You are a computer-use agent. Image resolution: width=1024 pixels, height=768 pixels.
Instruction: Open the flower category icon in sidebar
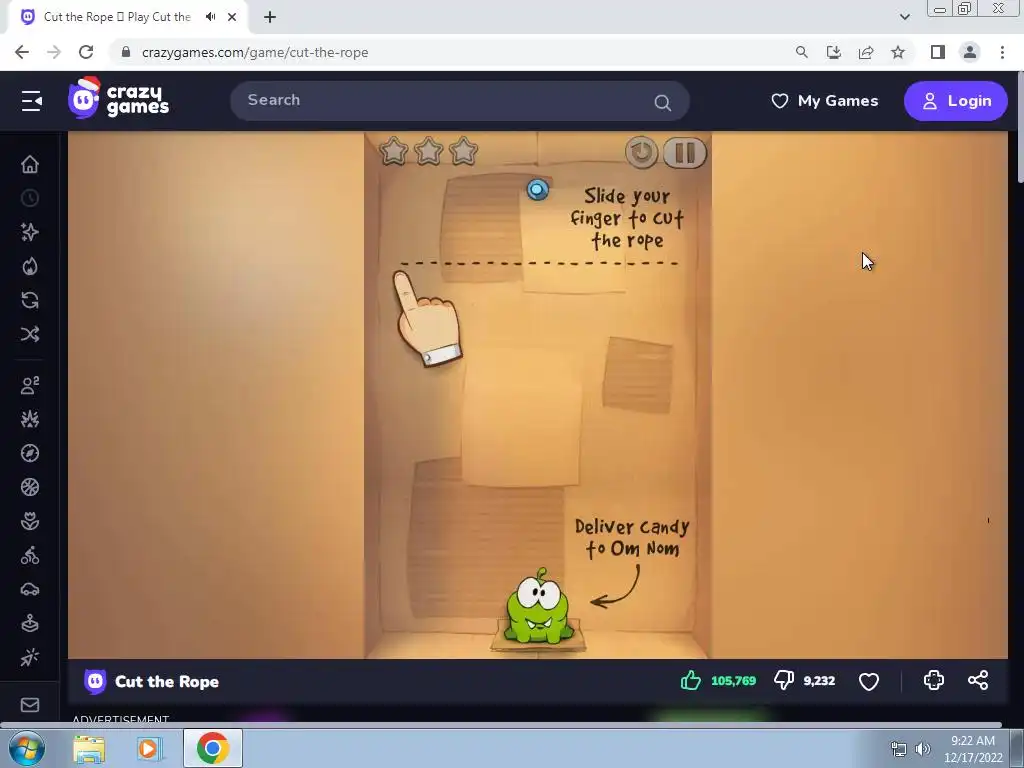[29, 521]
